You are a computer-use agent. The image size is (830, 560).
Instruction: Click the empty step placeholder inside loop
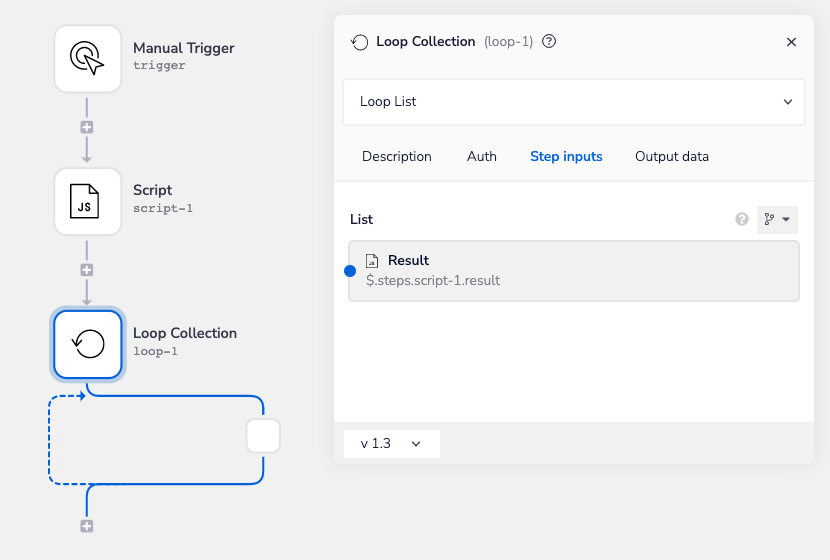click(x=263, y=437)
